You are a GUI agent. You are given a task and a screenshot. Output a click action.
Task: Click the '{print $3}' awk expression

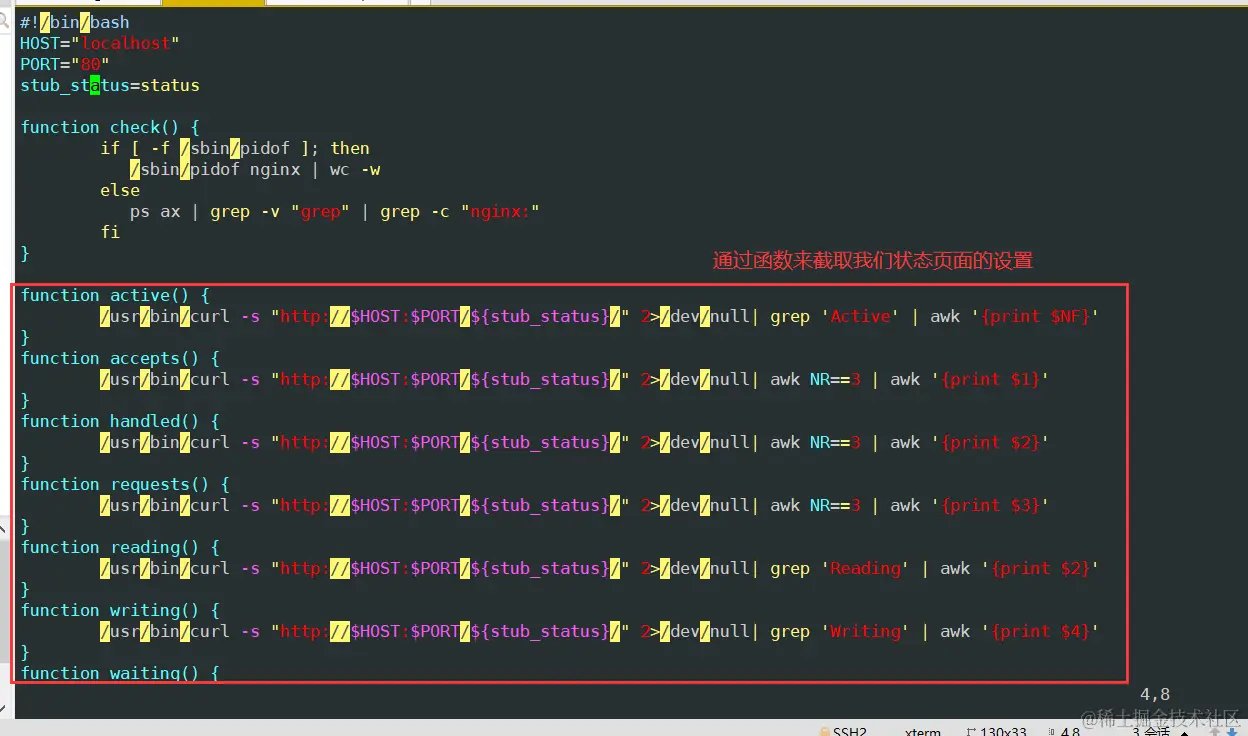(x=991, y=505)
